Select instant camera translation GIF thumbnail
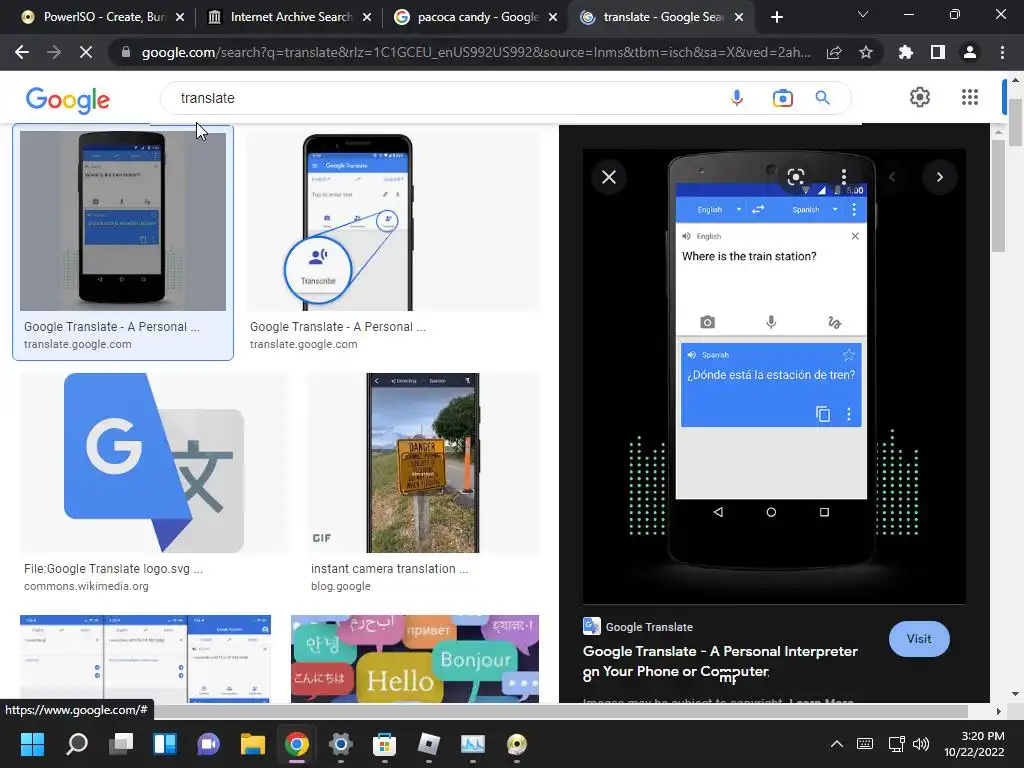The height and width of the screenshot is (768, 1024). point(423,463)
